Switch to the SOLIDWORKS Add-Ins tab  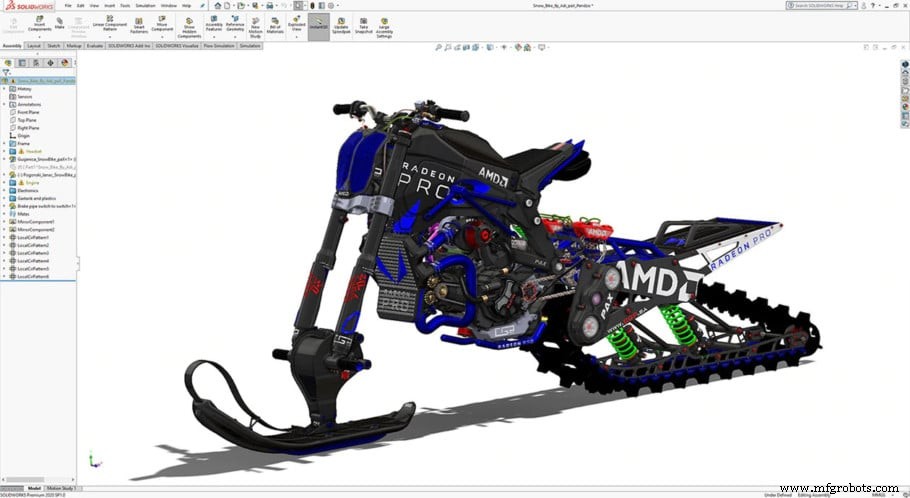tap(129, 45)
